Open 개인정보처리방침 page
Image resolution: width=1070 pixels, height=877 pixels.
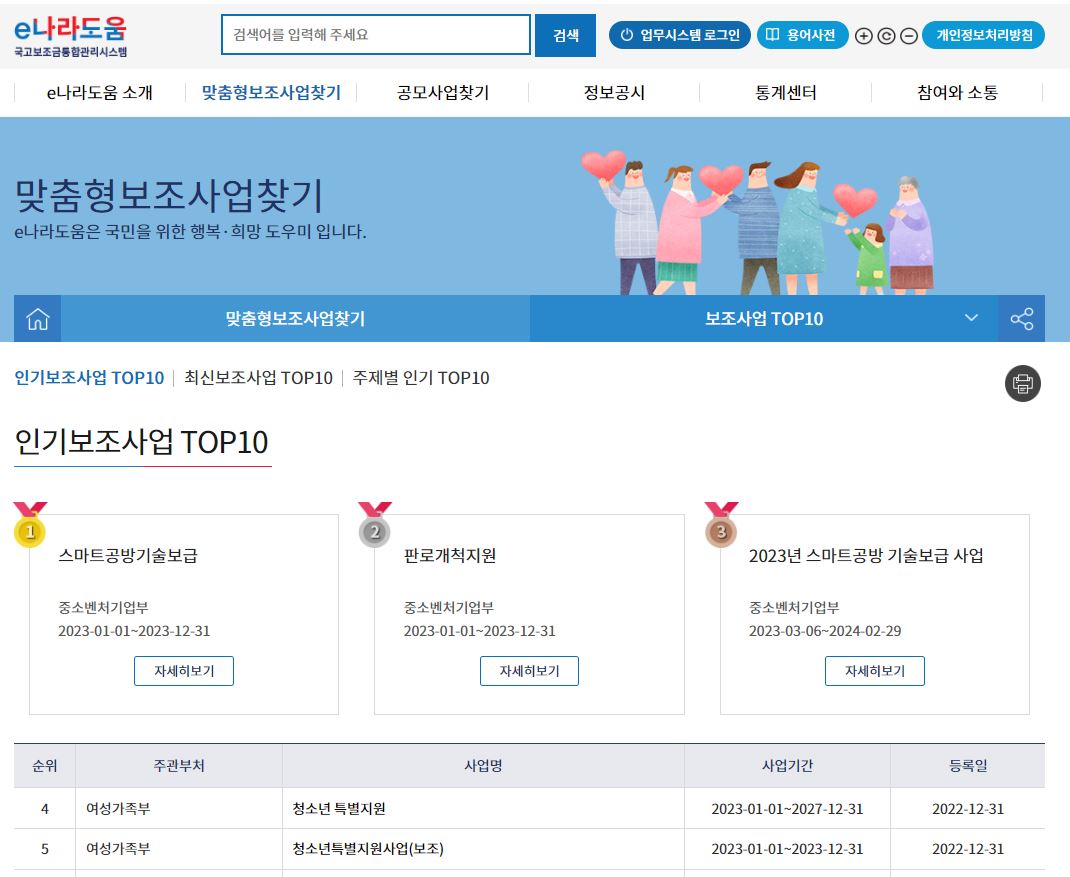coord(983,36)
